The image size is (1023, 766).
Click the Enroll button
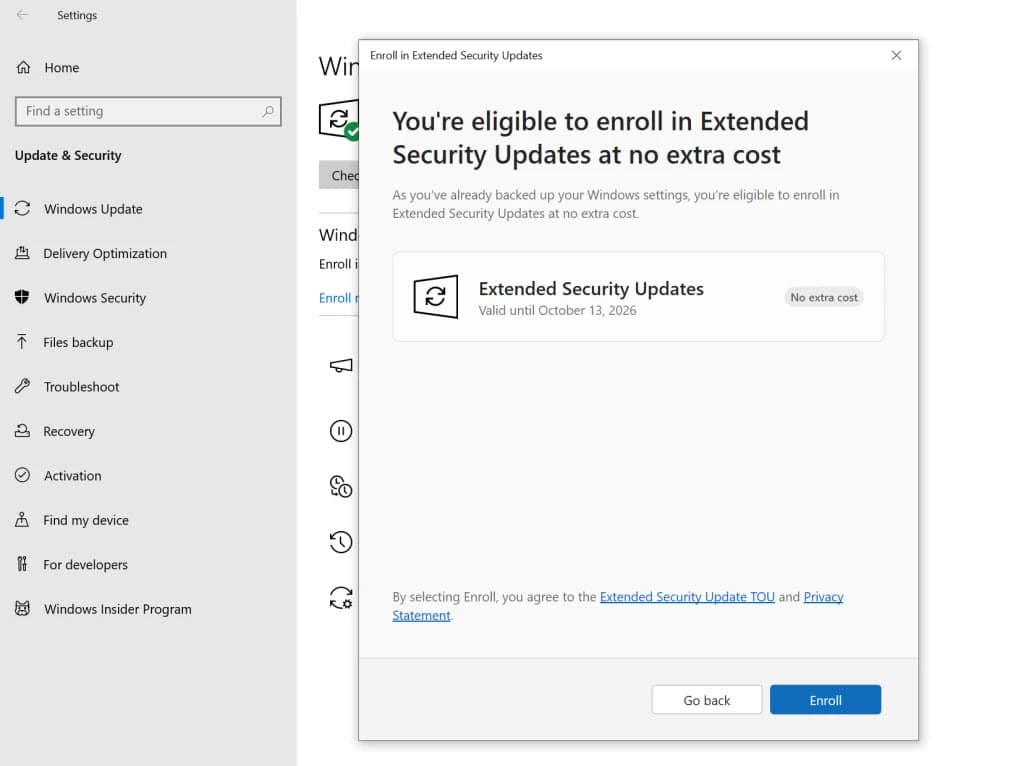coord(825,700)
